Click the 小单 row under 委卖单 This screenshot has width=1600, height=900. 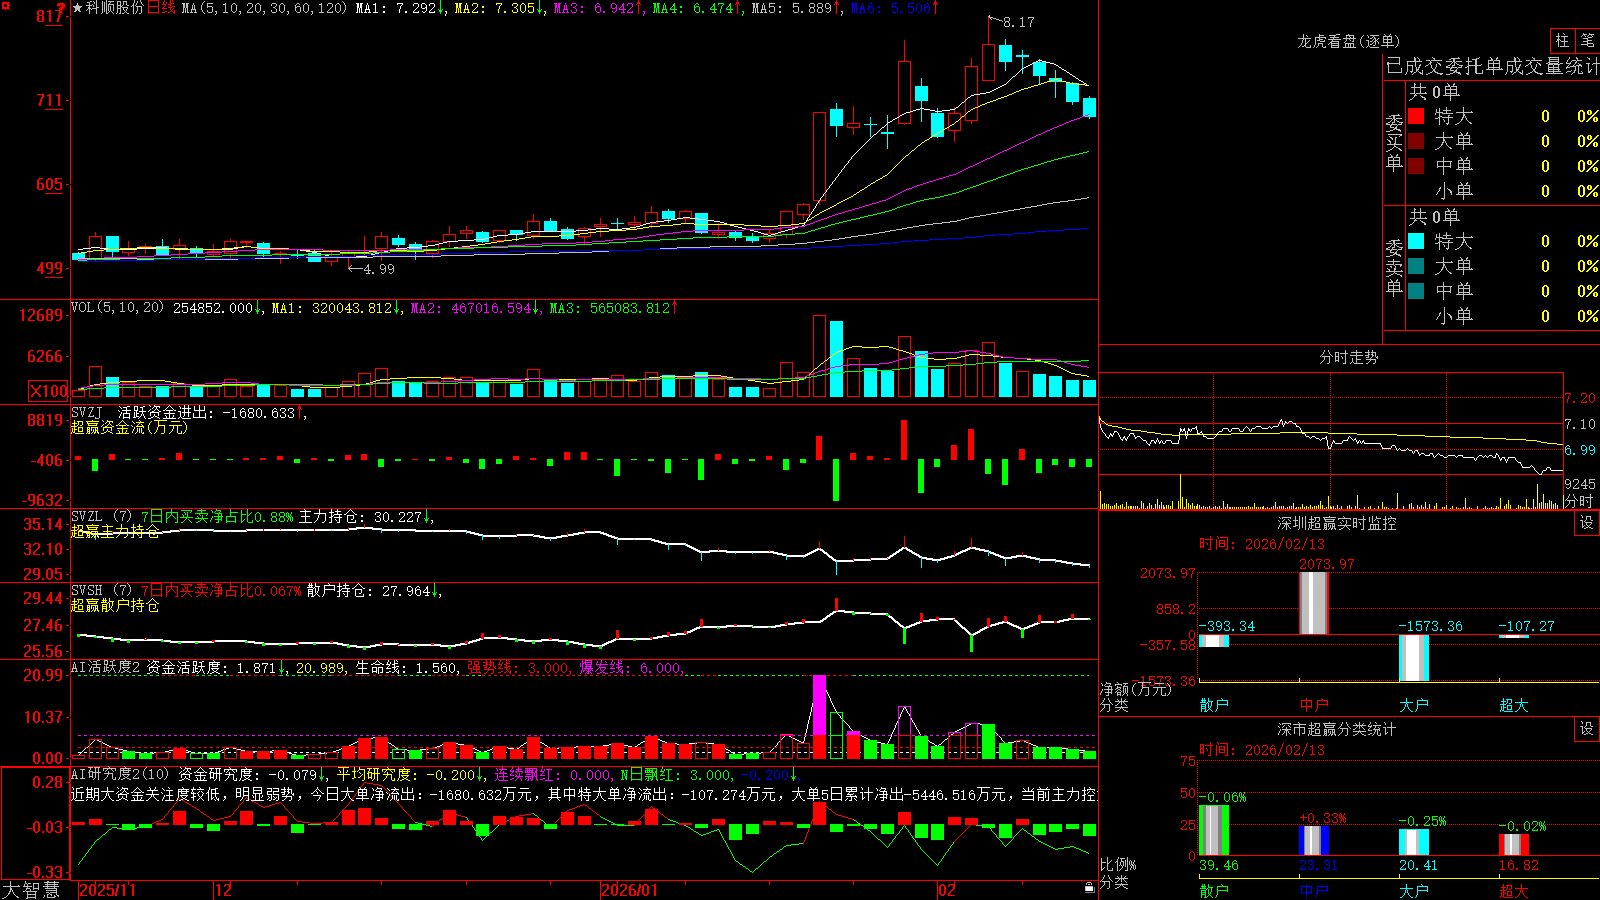coord(1503,316)
